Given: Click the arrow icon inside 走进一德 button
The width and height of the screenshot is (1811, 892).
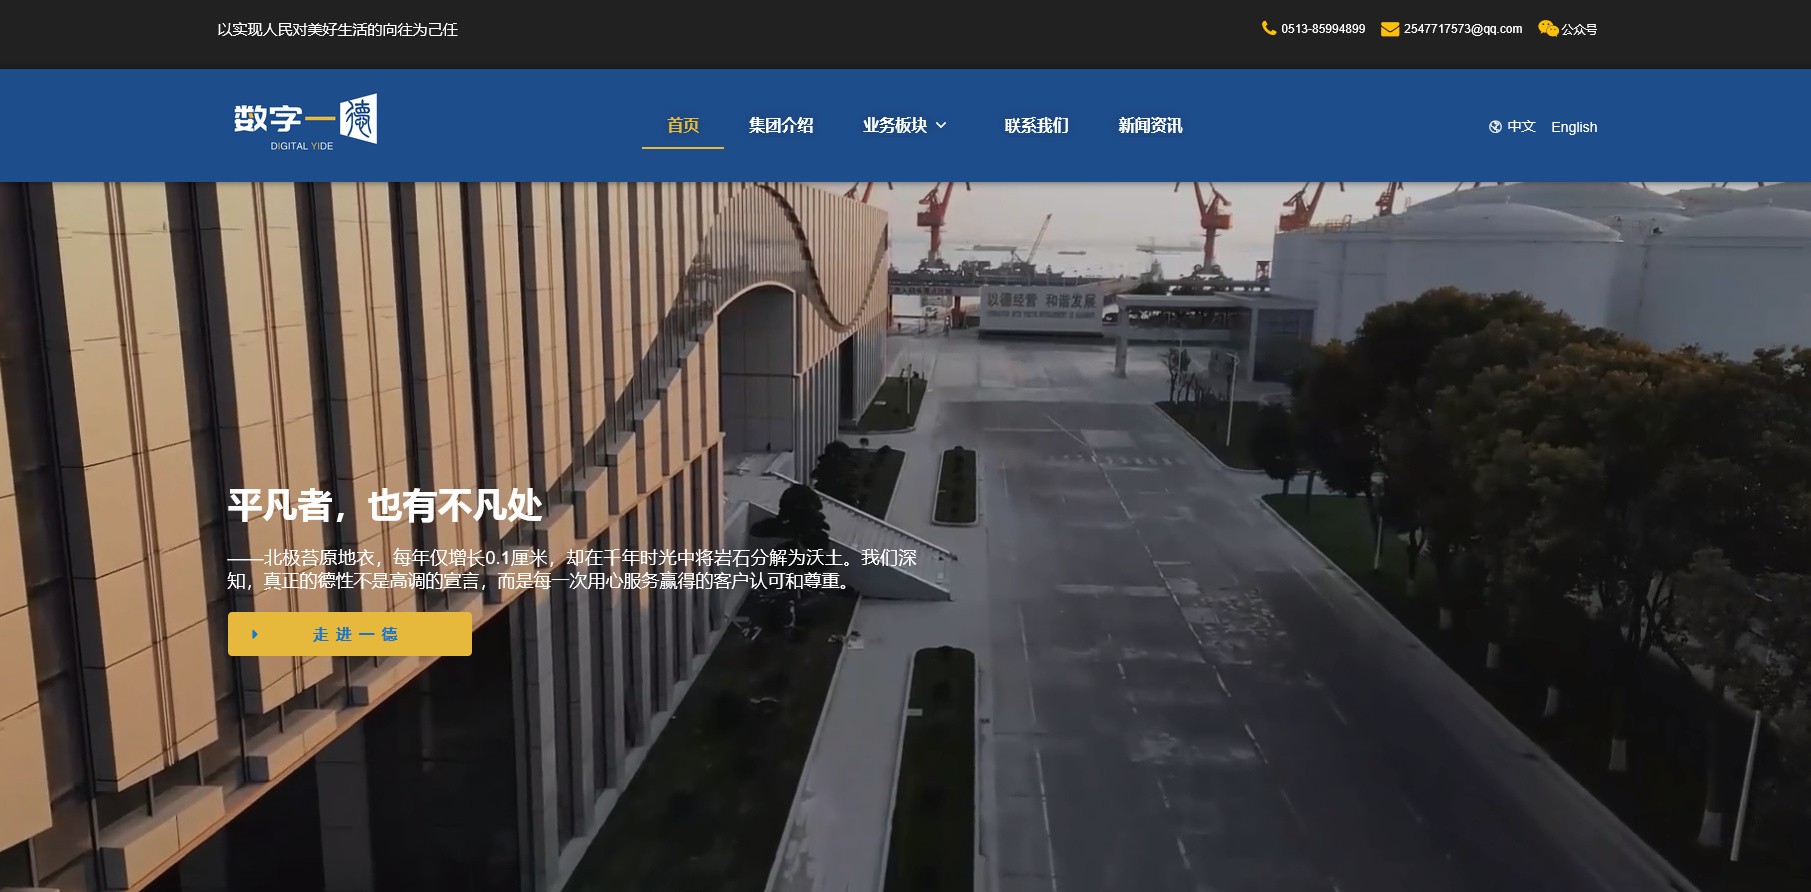Looking at the screenshot, I should 255,634.
